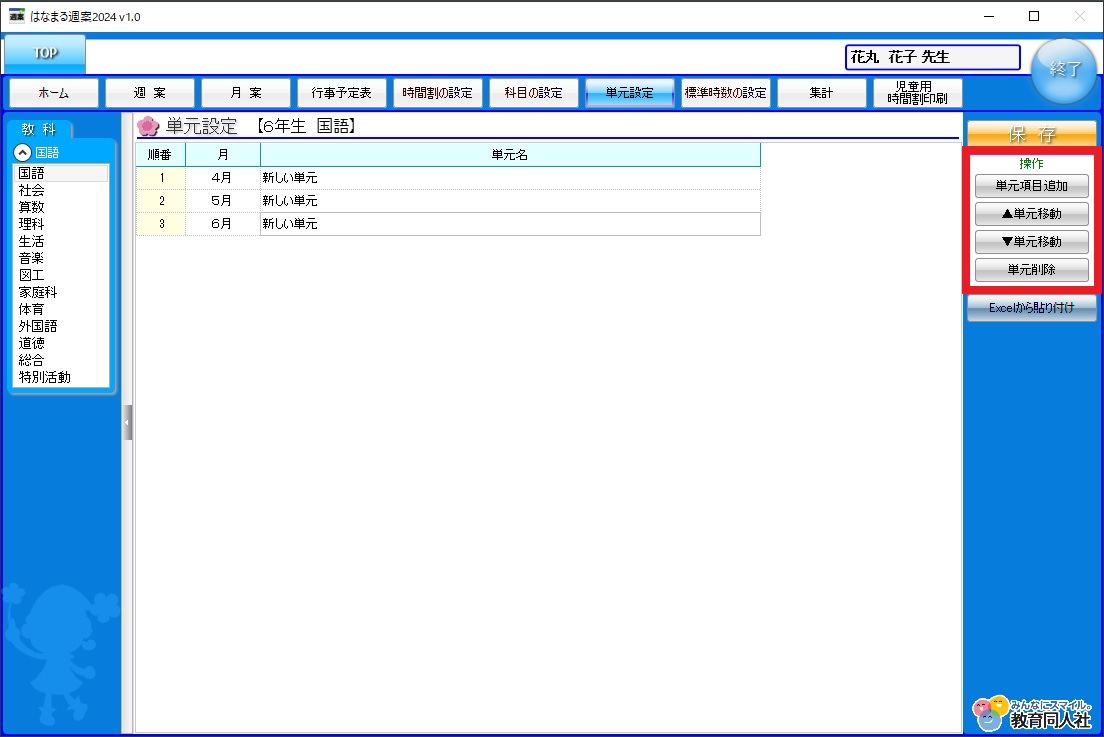1104x737 pixels.
Task: Click the 順番 column header
Action: coord(161,155)
